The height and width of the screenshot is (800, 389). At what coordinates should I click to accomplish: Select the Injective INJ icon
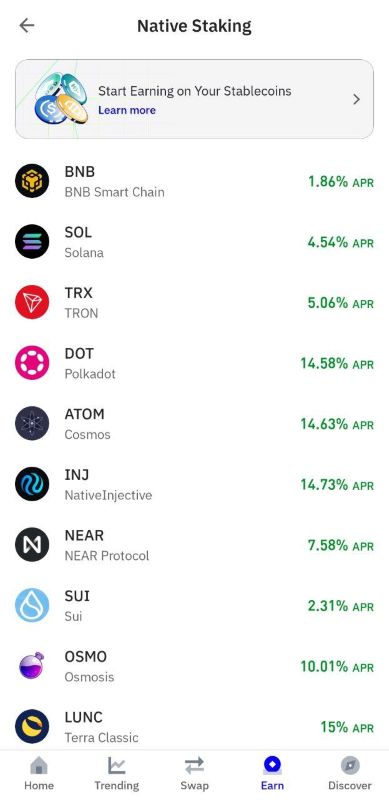coord(32,484)
